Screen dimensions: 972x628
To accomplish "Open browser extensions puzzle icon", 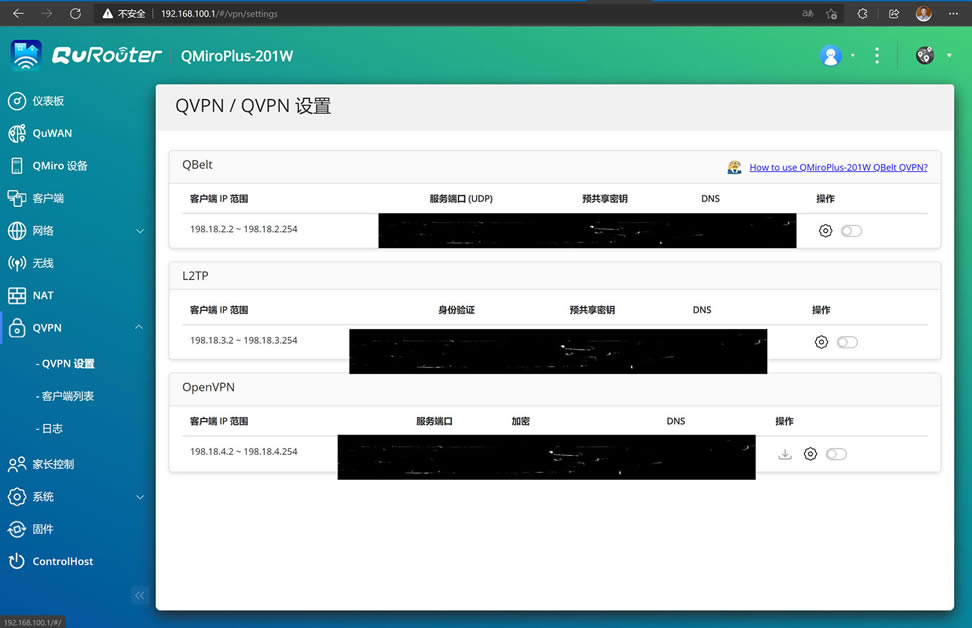I will click(x=862, y=14).
